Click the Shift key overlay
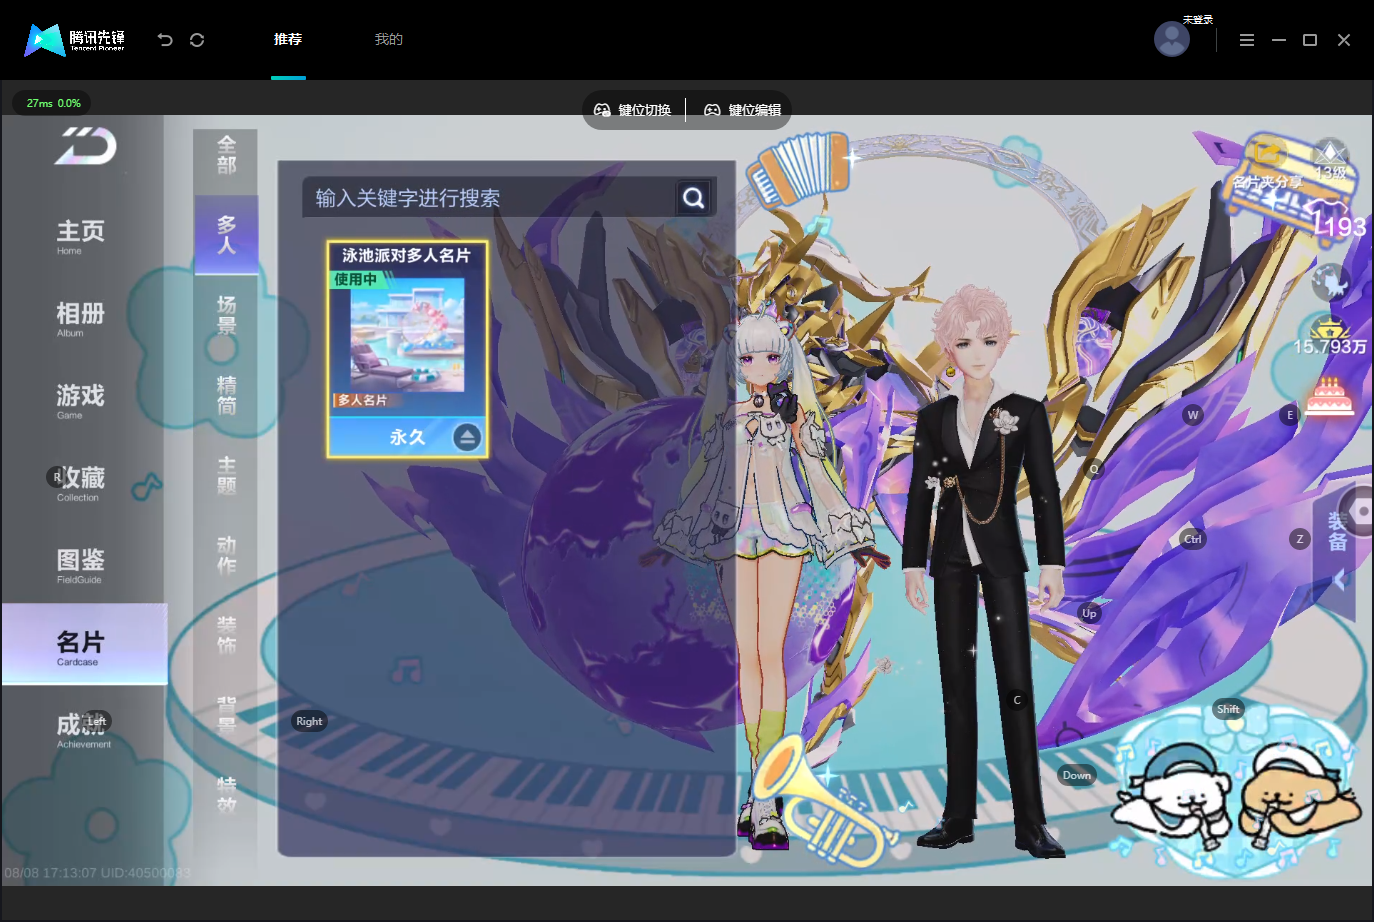The image size is (1374, 922). (1228, 709)
